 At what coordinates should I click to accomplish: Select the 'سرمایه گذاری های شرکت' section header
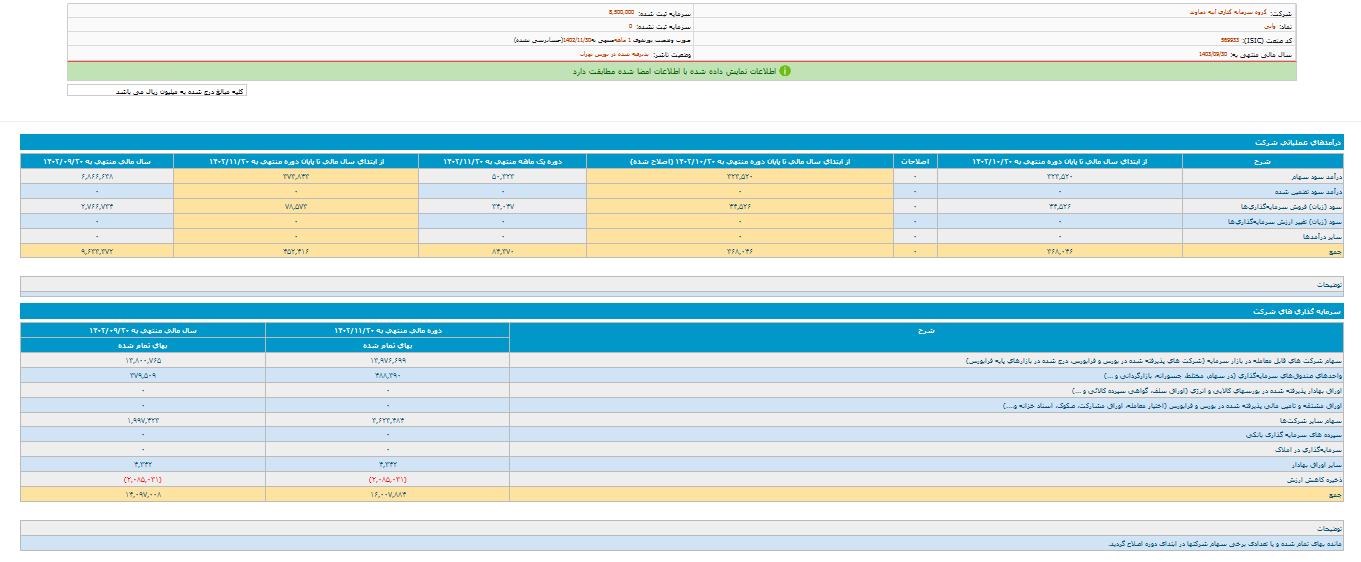tap(1300, 311)
